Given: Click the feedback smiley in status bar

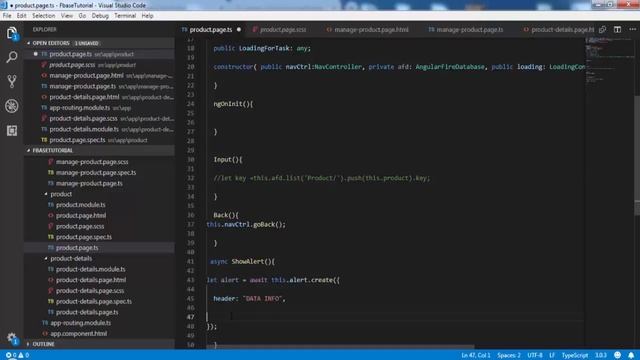Looking at the screenshot, I should 618,355.
